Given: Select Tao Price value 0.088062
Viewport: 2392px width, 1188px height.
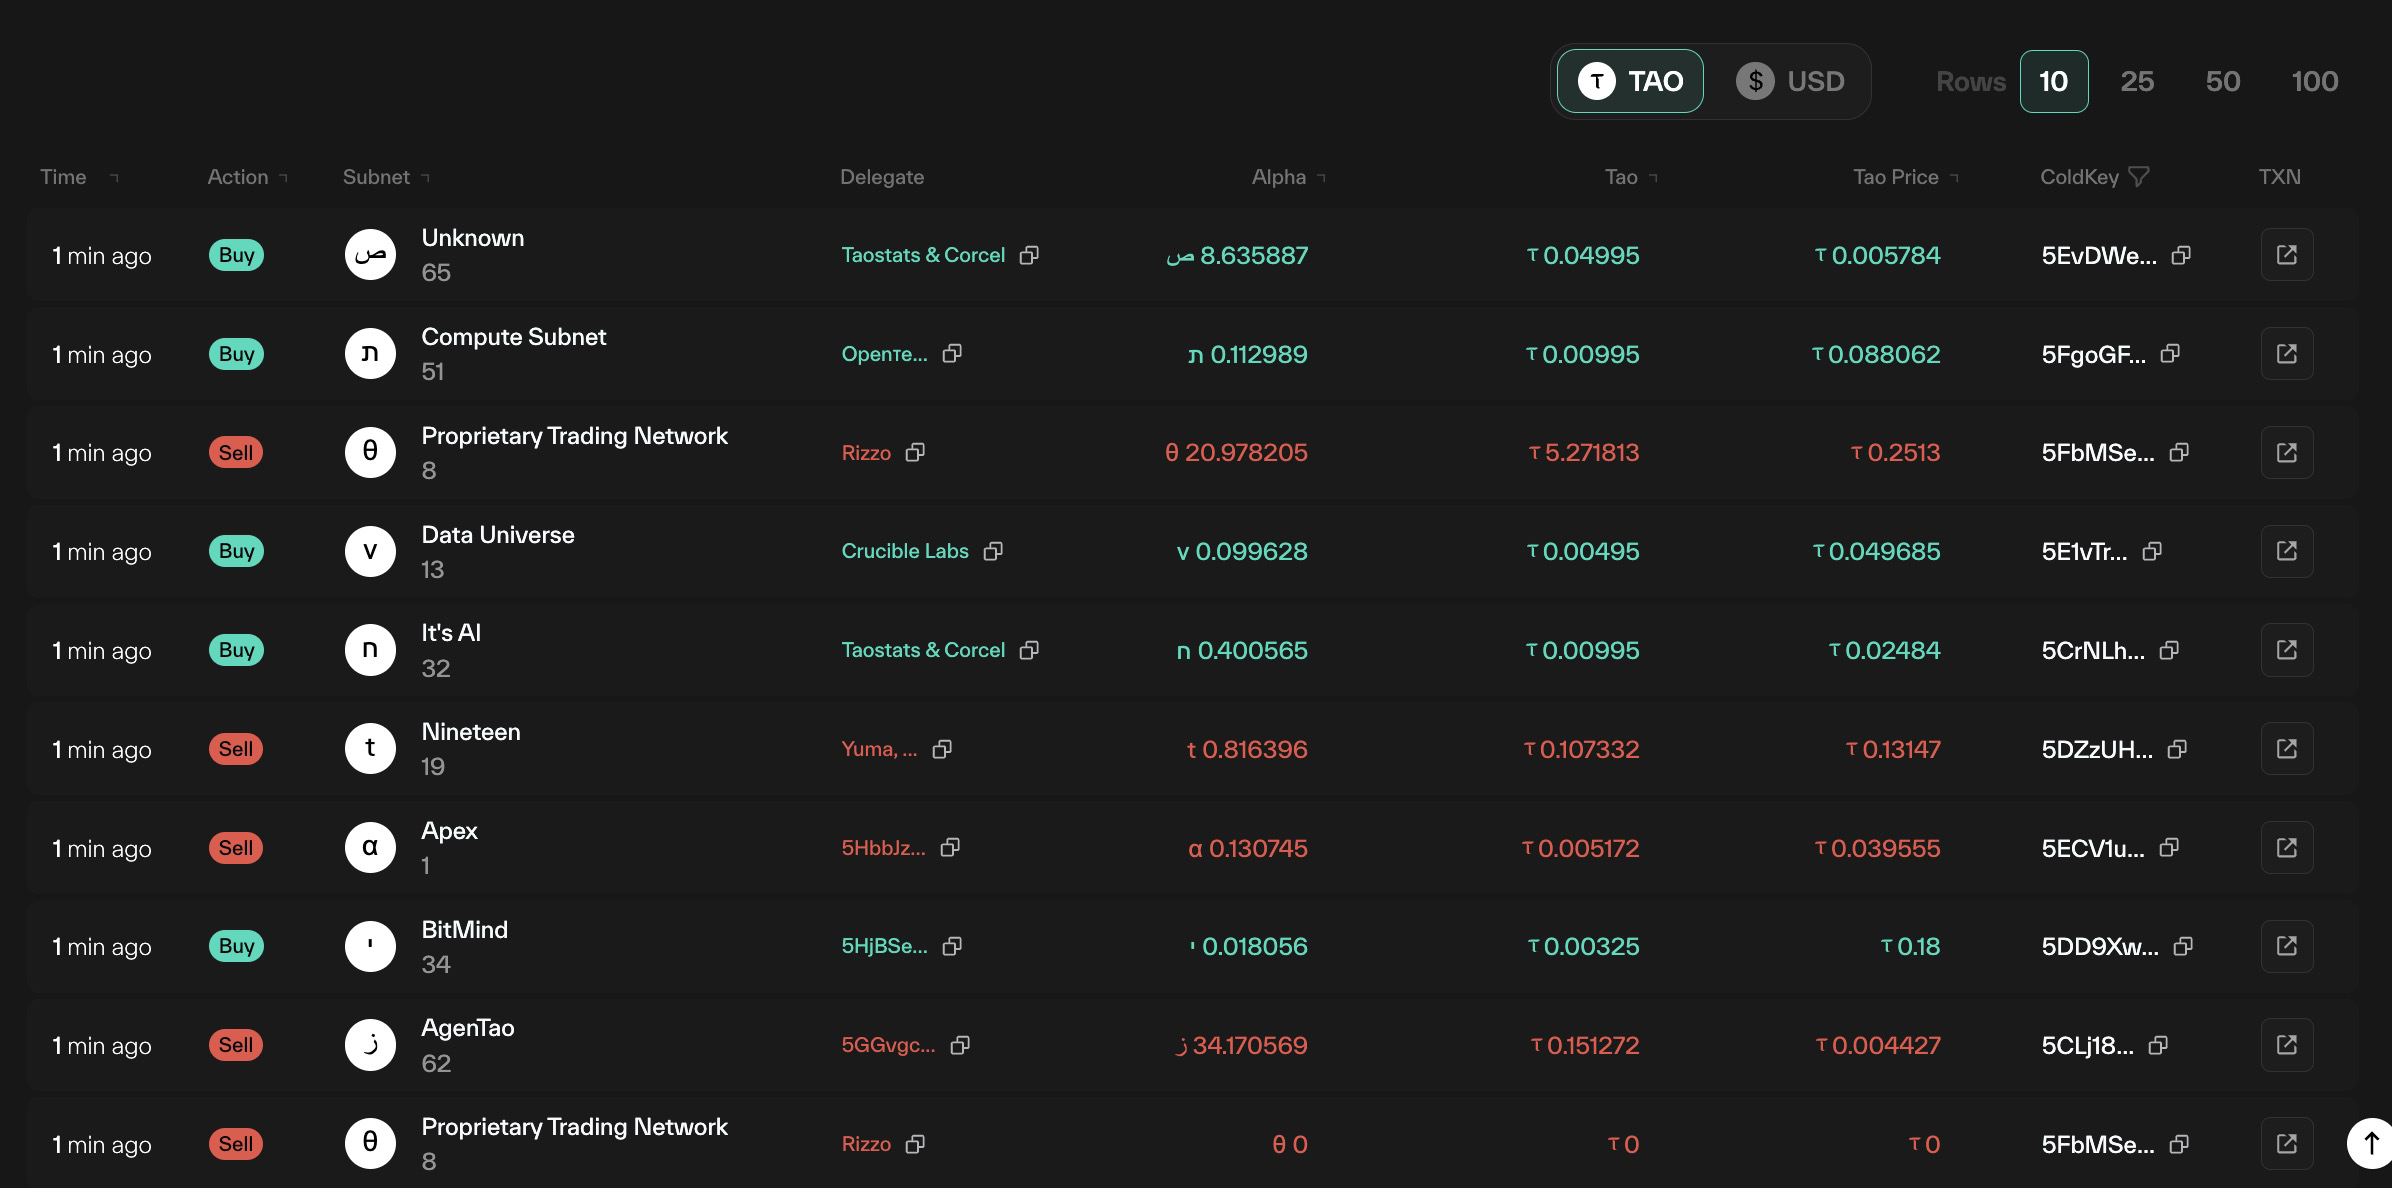Looking at the screenshot, I should pos(1876,354).
